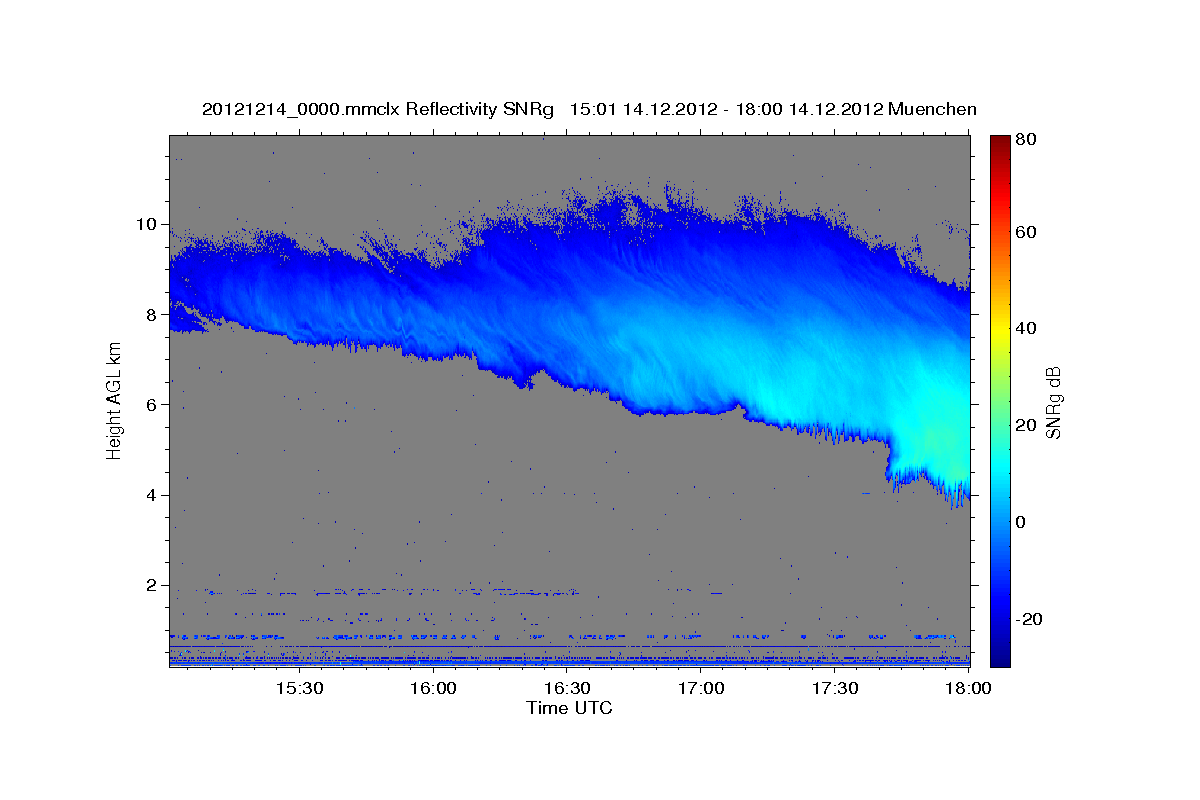
Task: Click the height tick label 6
Action: click(x=153, y=405)
